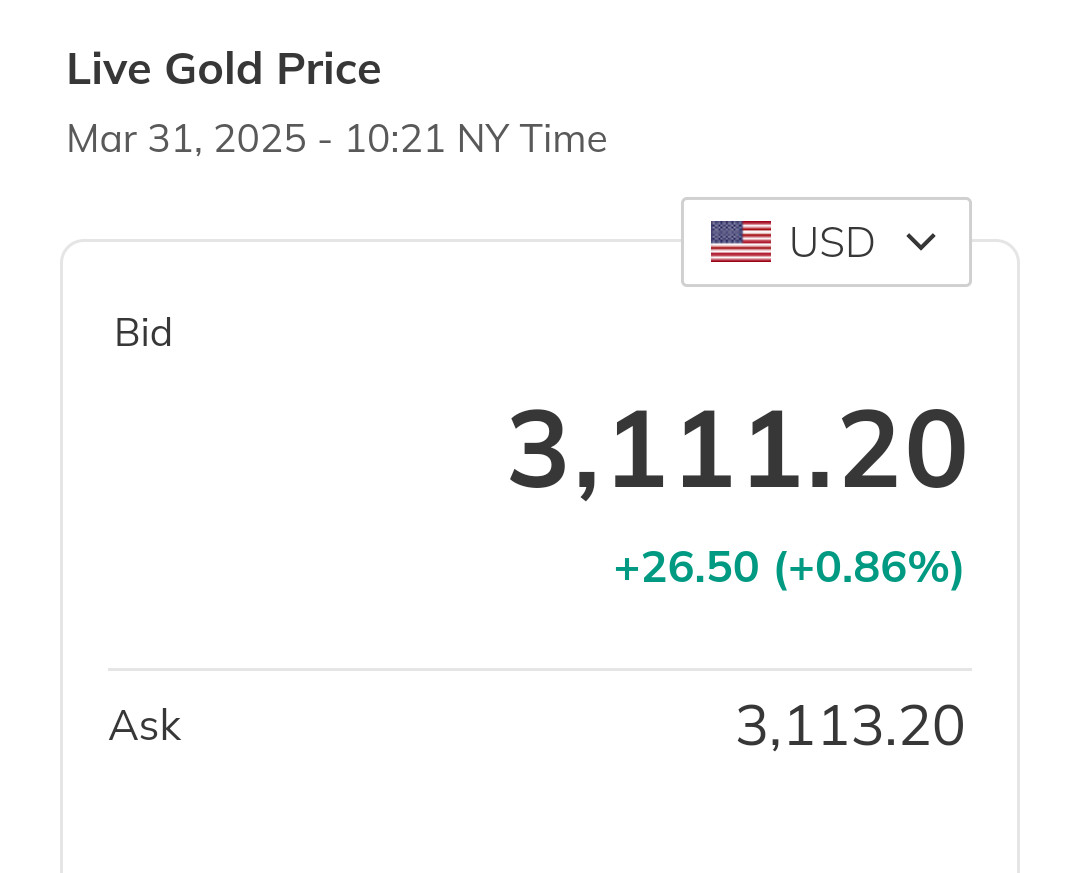This screenshot has height=873, width=1080.
Task: Click the year 2025 in the date
Action: [x=260, y=139]
